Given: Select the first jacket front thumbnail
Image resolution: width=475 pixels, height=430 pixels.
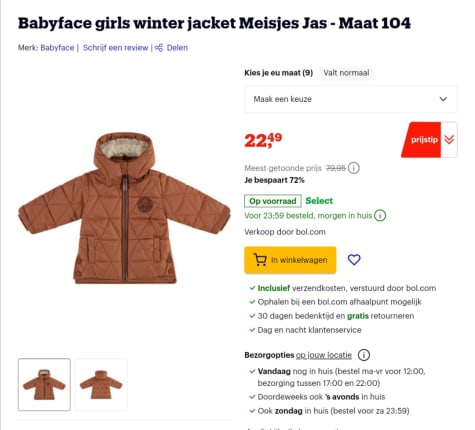Looking at the screenshot, I should click(x=44, y=384).
